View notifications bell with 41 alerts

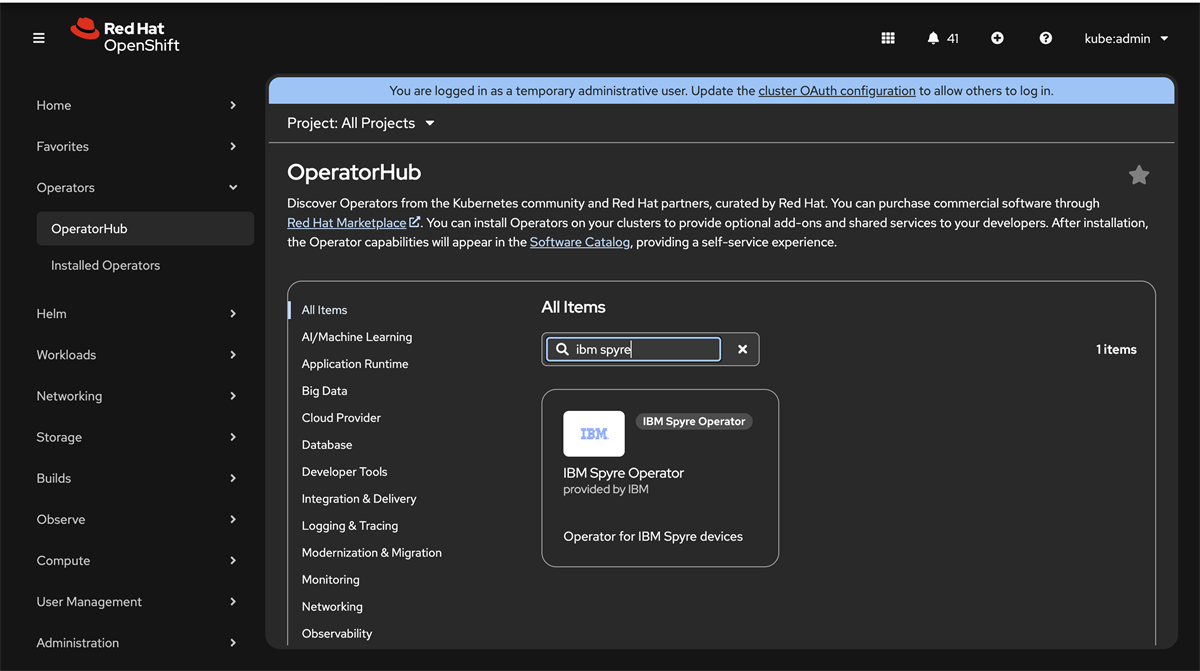point(942,38)
